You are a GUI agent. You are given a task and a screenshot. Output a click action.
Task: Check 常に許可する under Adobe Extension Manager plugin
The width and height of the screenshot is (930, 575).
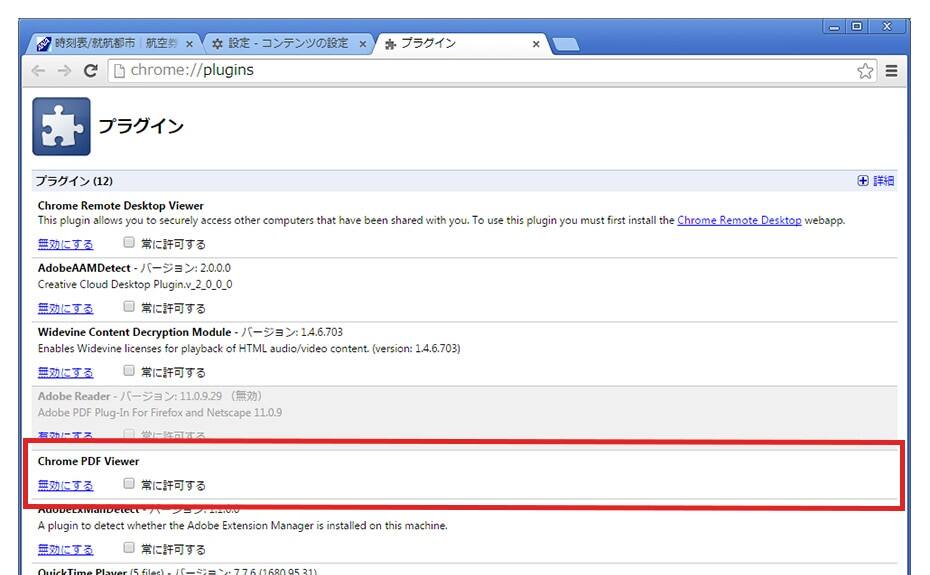point(129,547)
